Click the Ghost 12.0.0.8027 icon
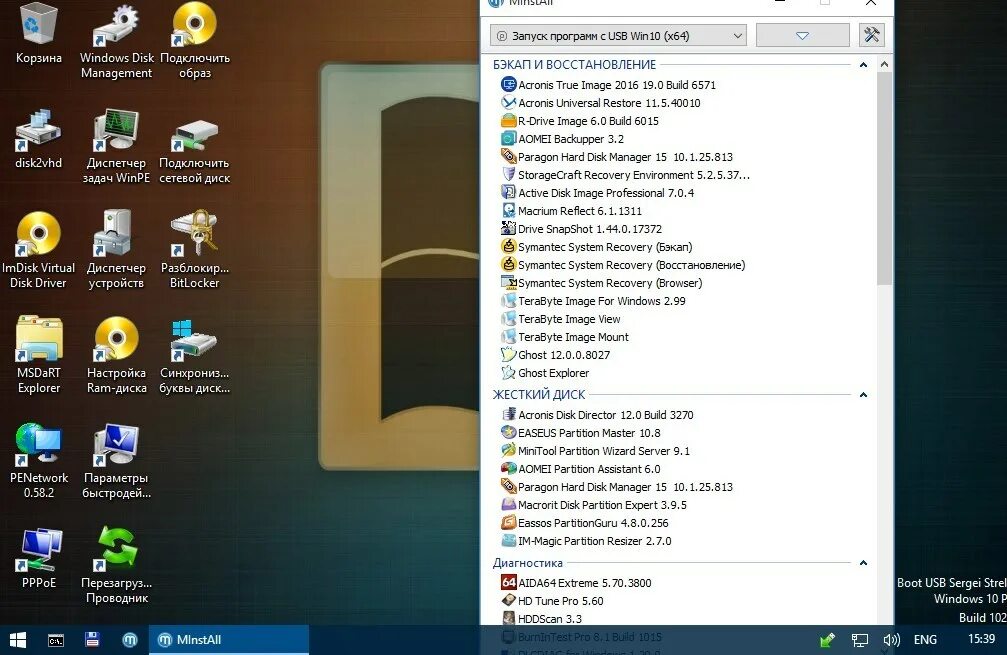1007x655 pixels. pos(509,354)
